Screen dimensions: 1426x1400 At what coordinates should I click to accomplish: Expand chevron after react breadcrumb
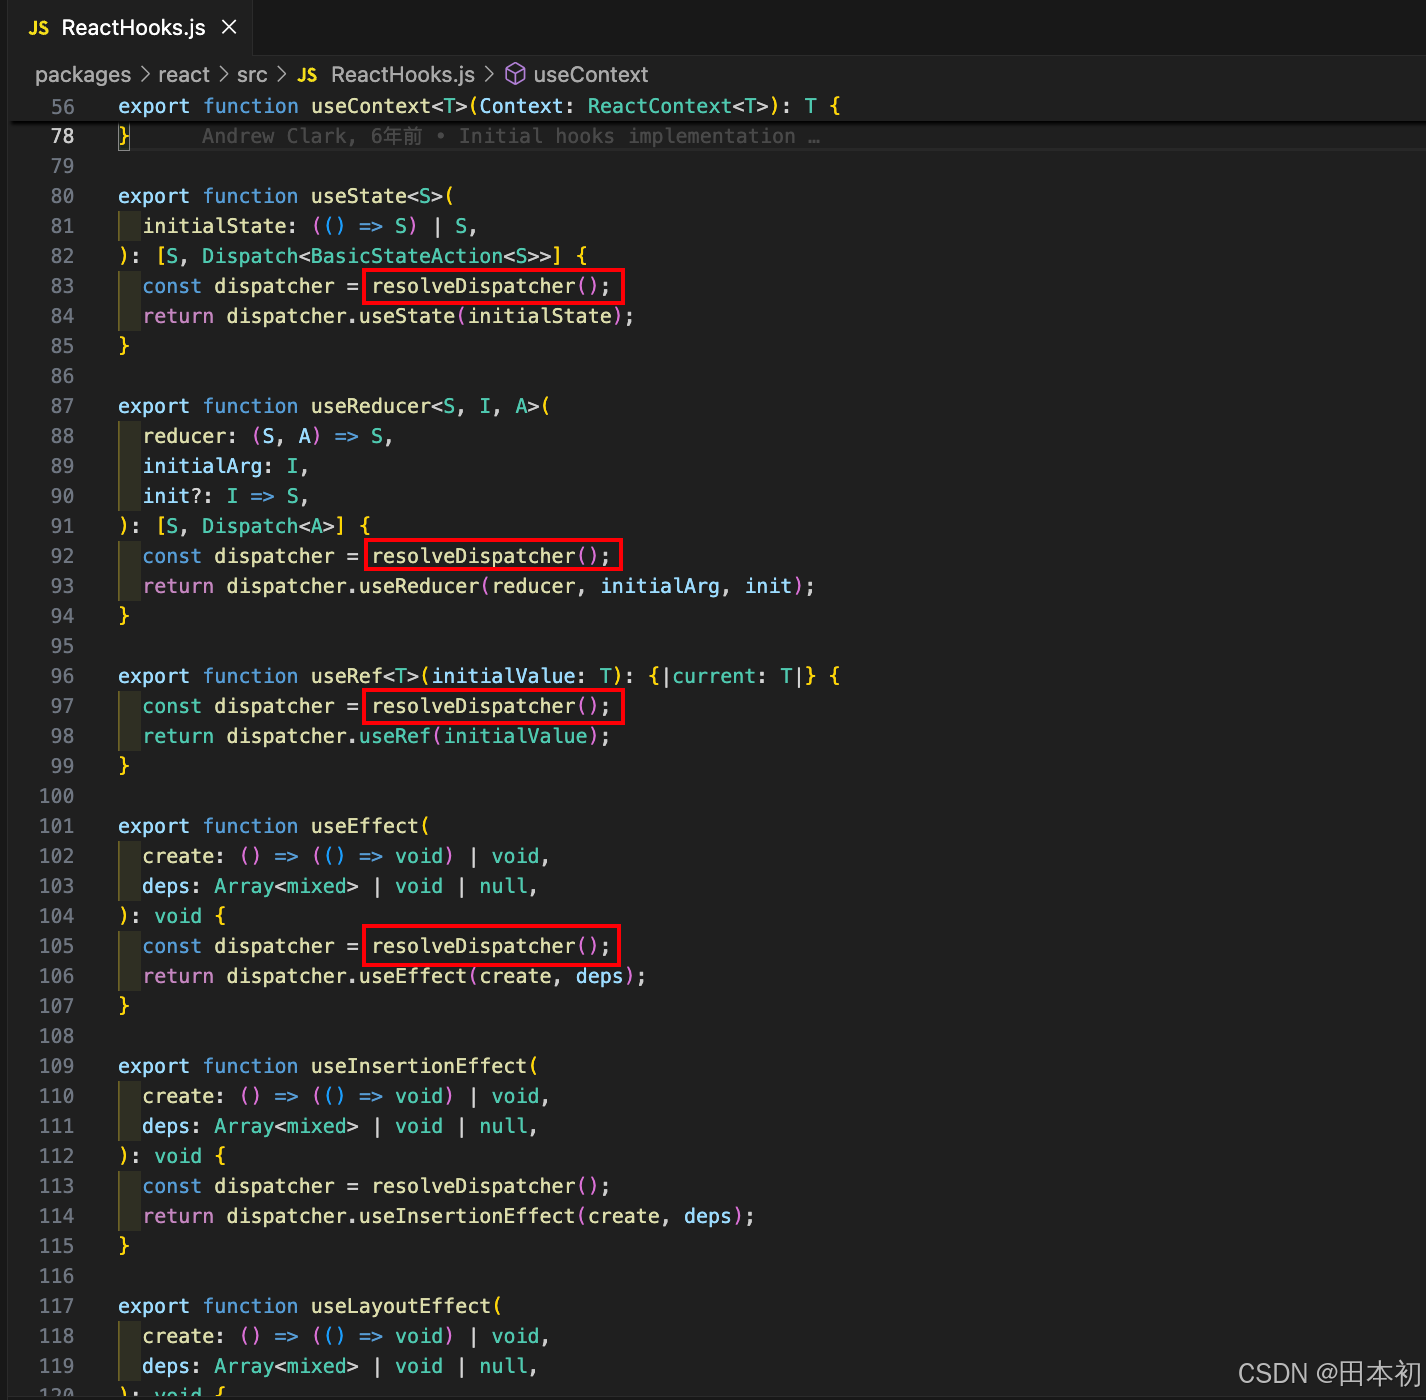click(224, 75)
